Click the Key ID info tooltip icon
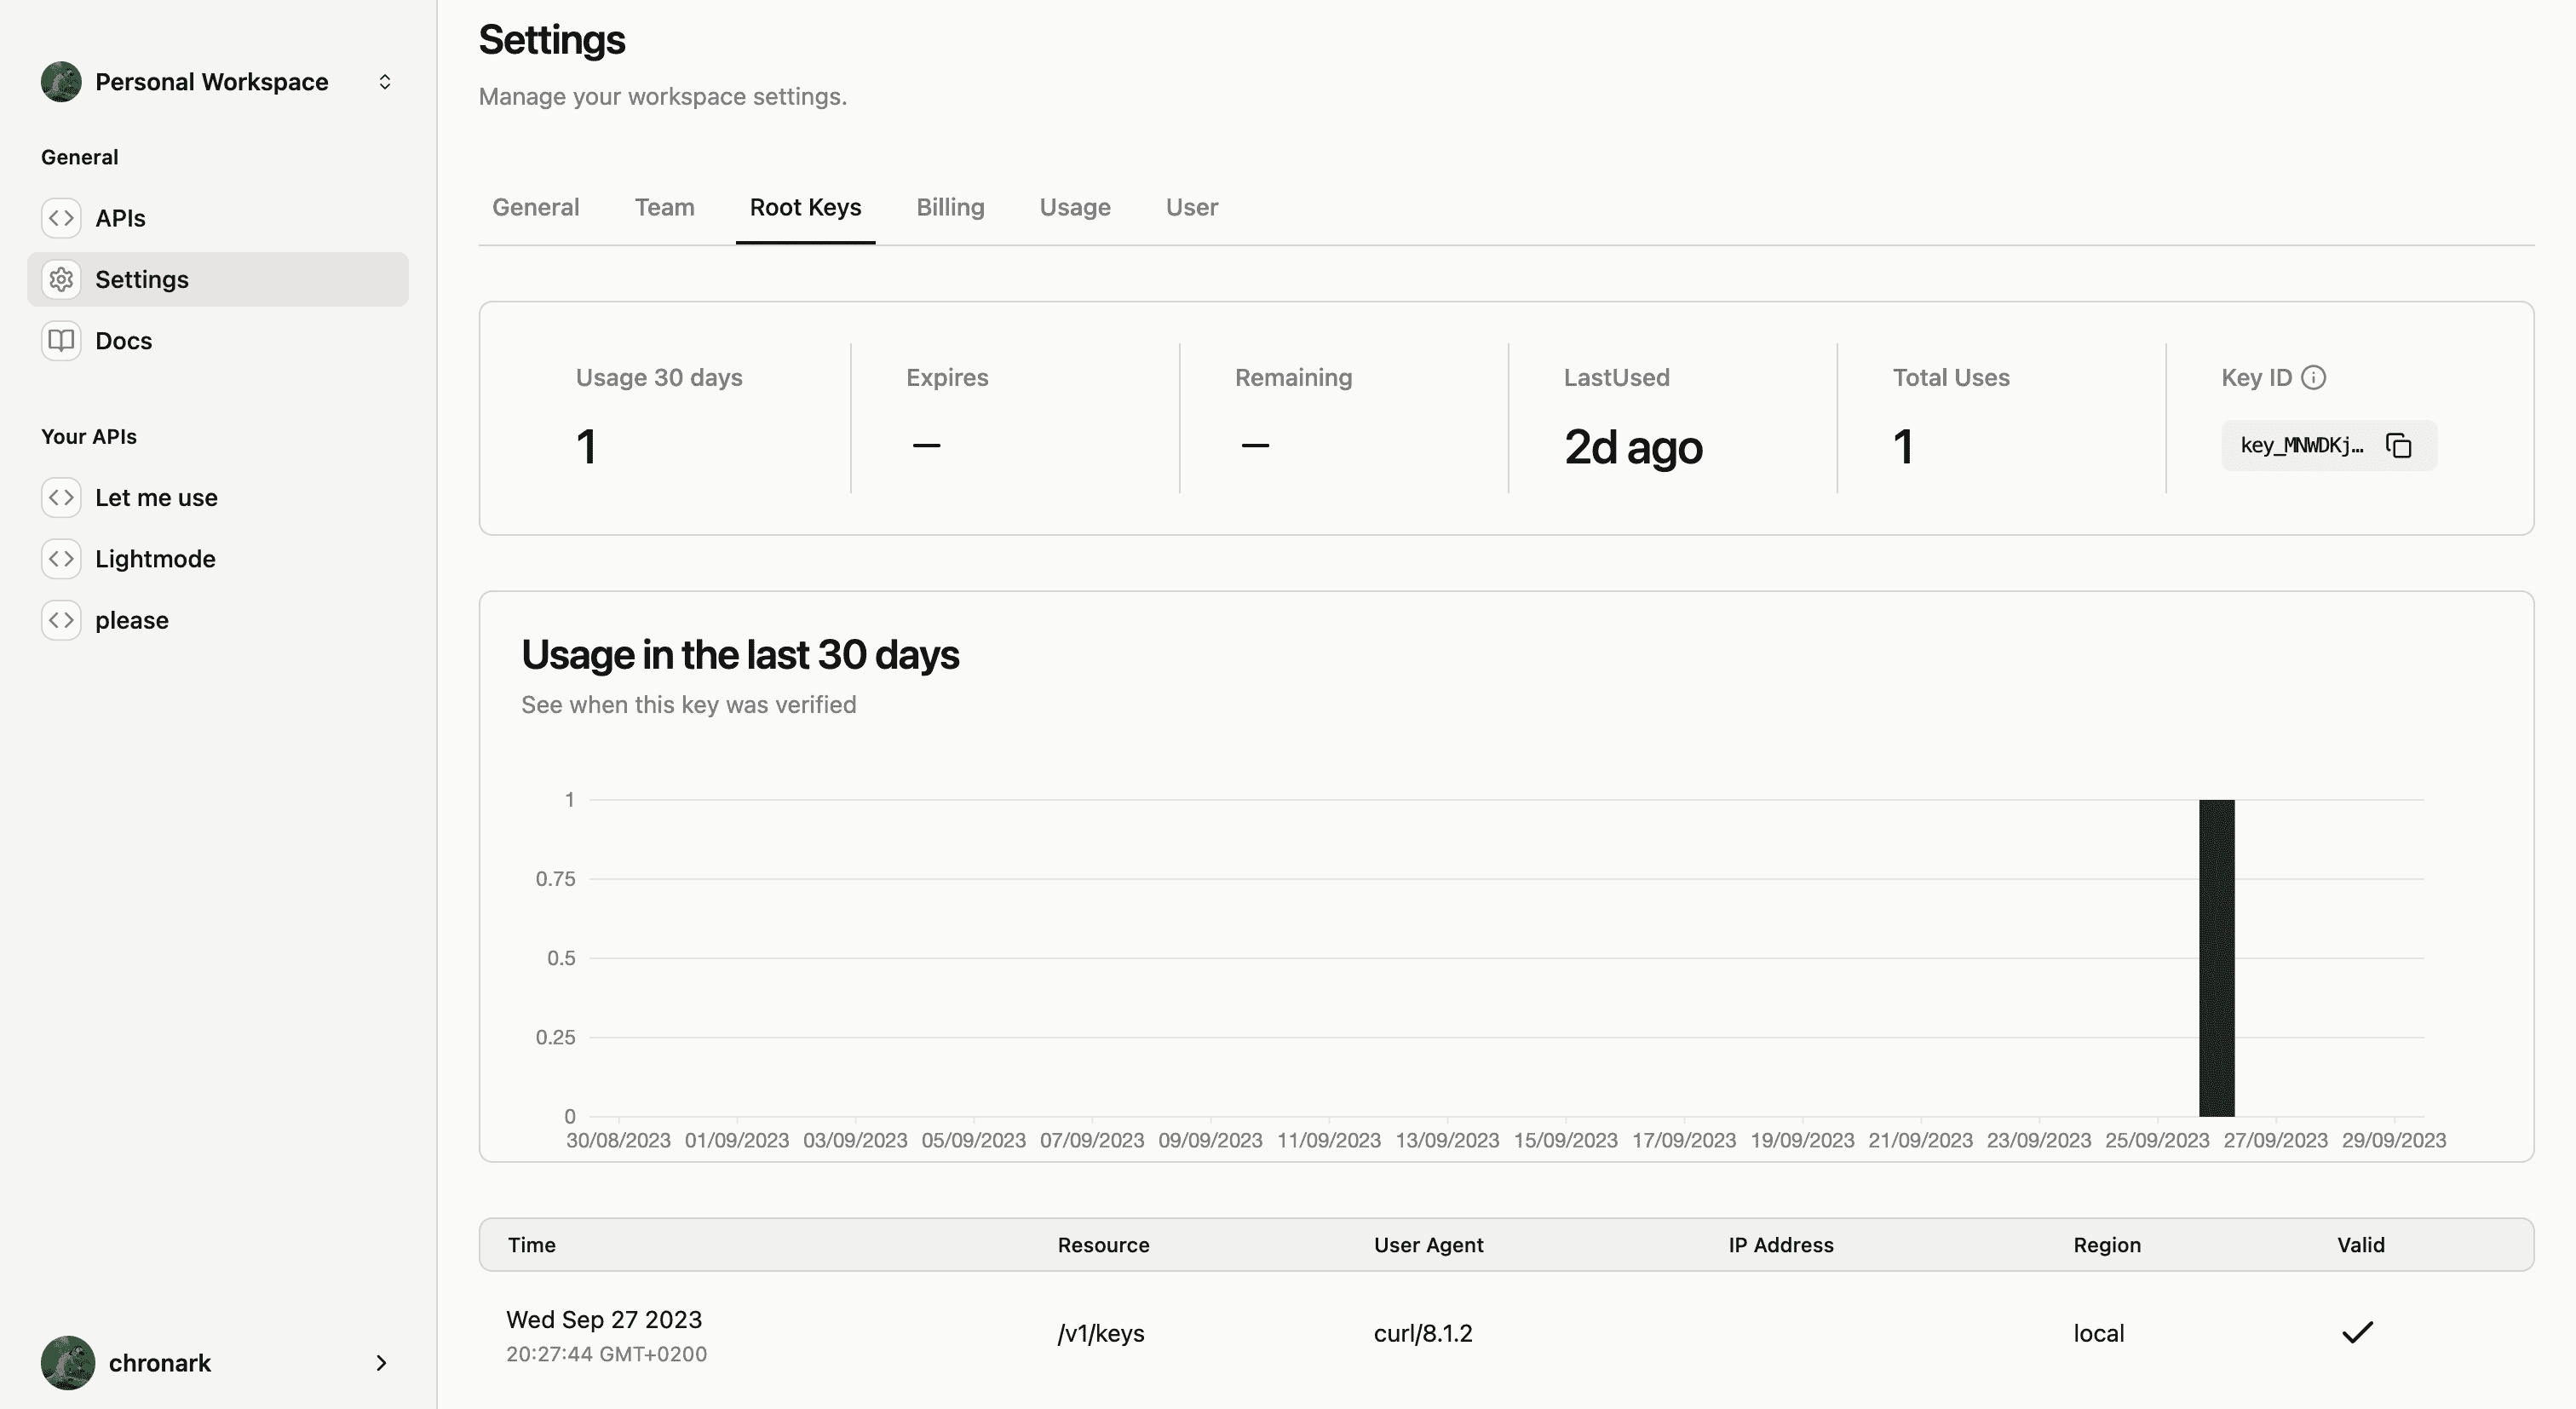 click(2316, 378)
